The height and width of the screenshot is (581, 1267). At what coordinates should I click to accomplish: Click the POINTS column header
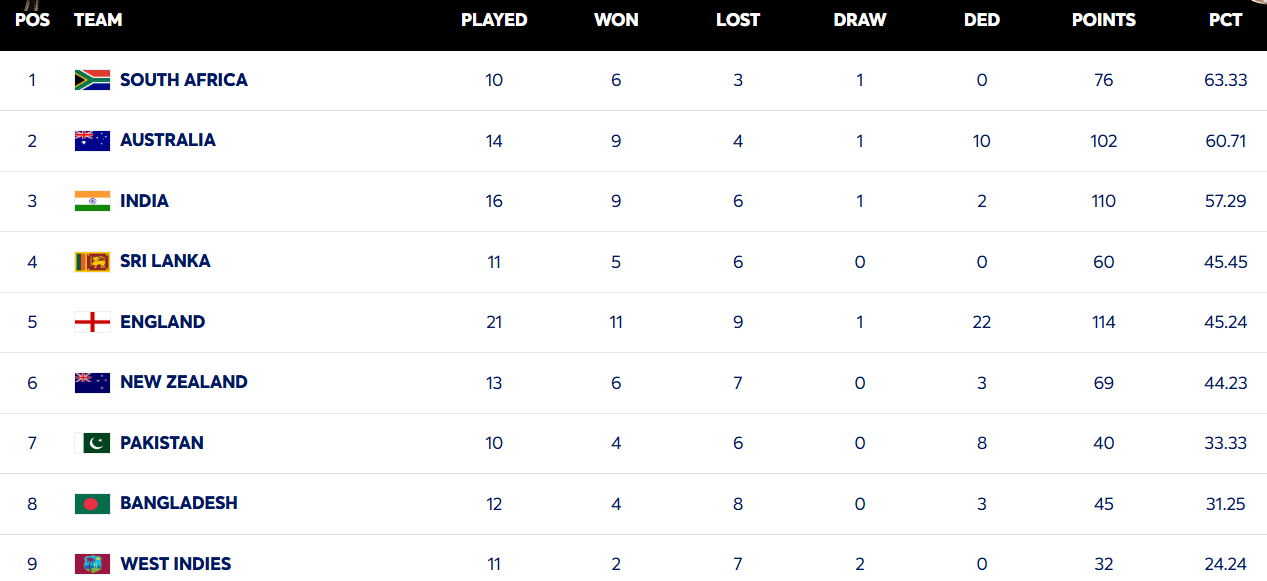1103,20
